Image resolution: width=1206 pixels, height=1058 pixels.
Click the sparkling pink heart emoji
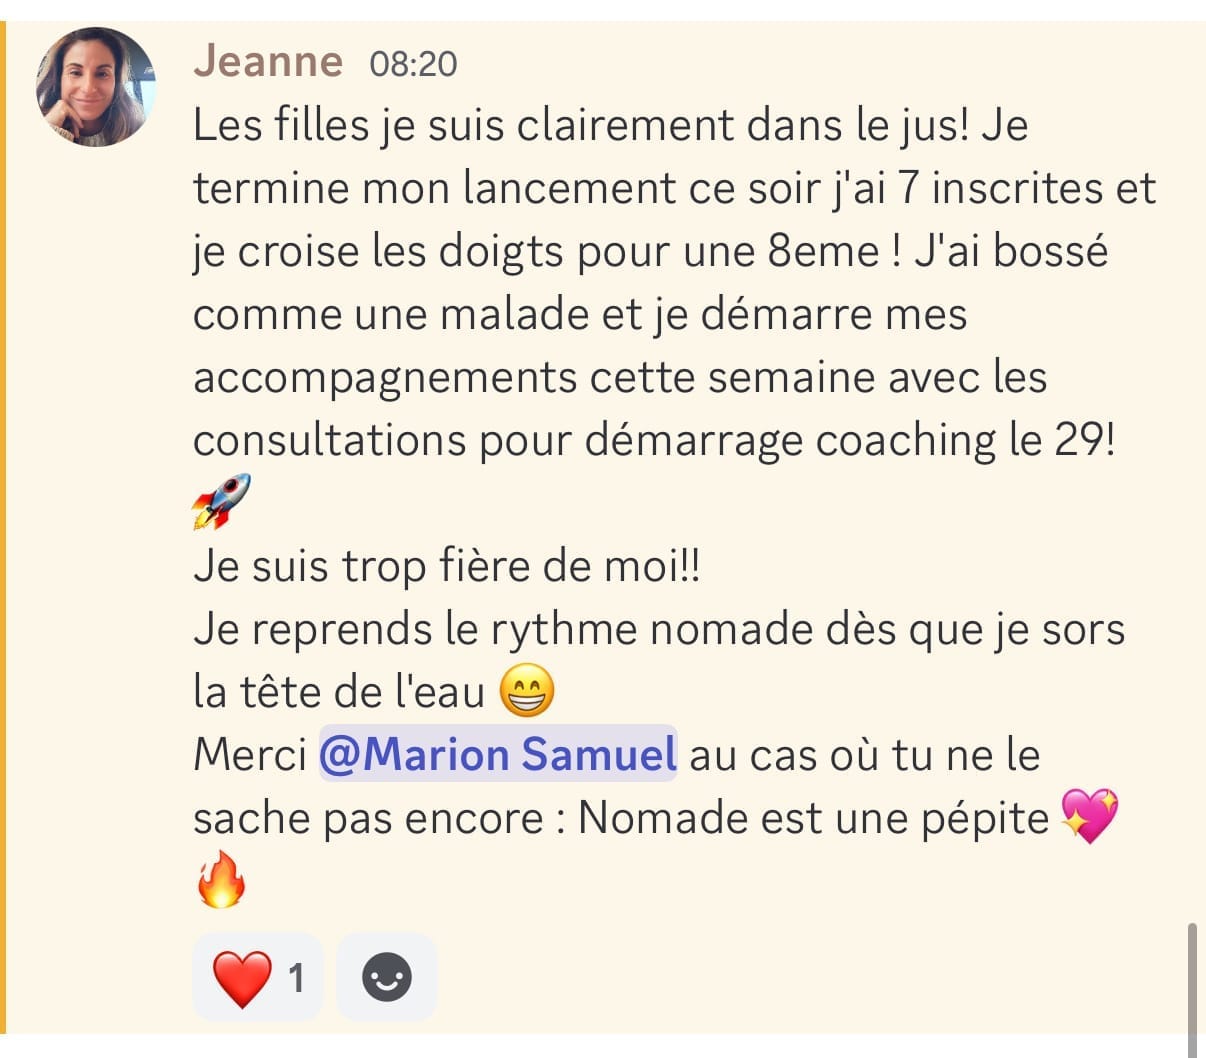tap(1089, 816)
